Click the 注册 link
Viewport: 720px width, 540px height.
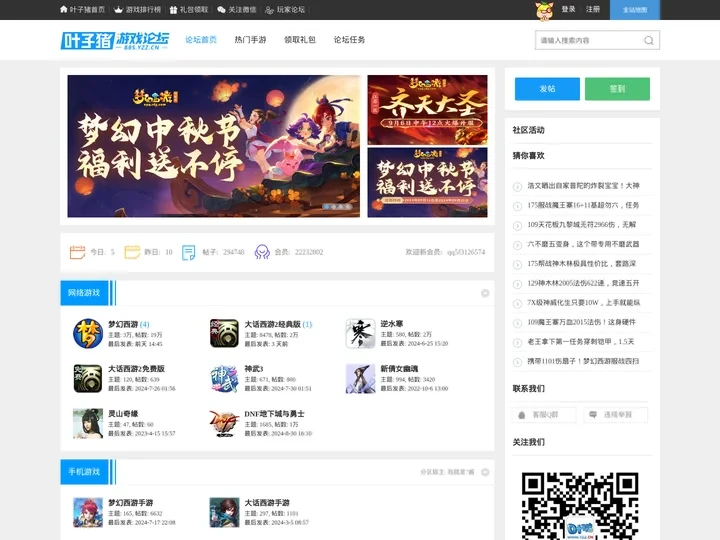593,9
